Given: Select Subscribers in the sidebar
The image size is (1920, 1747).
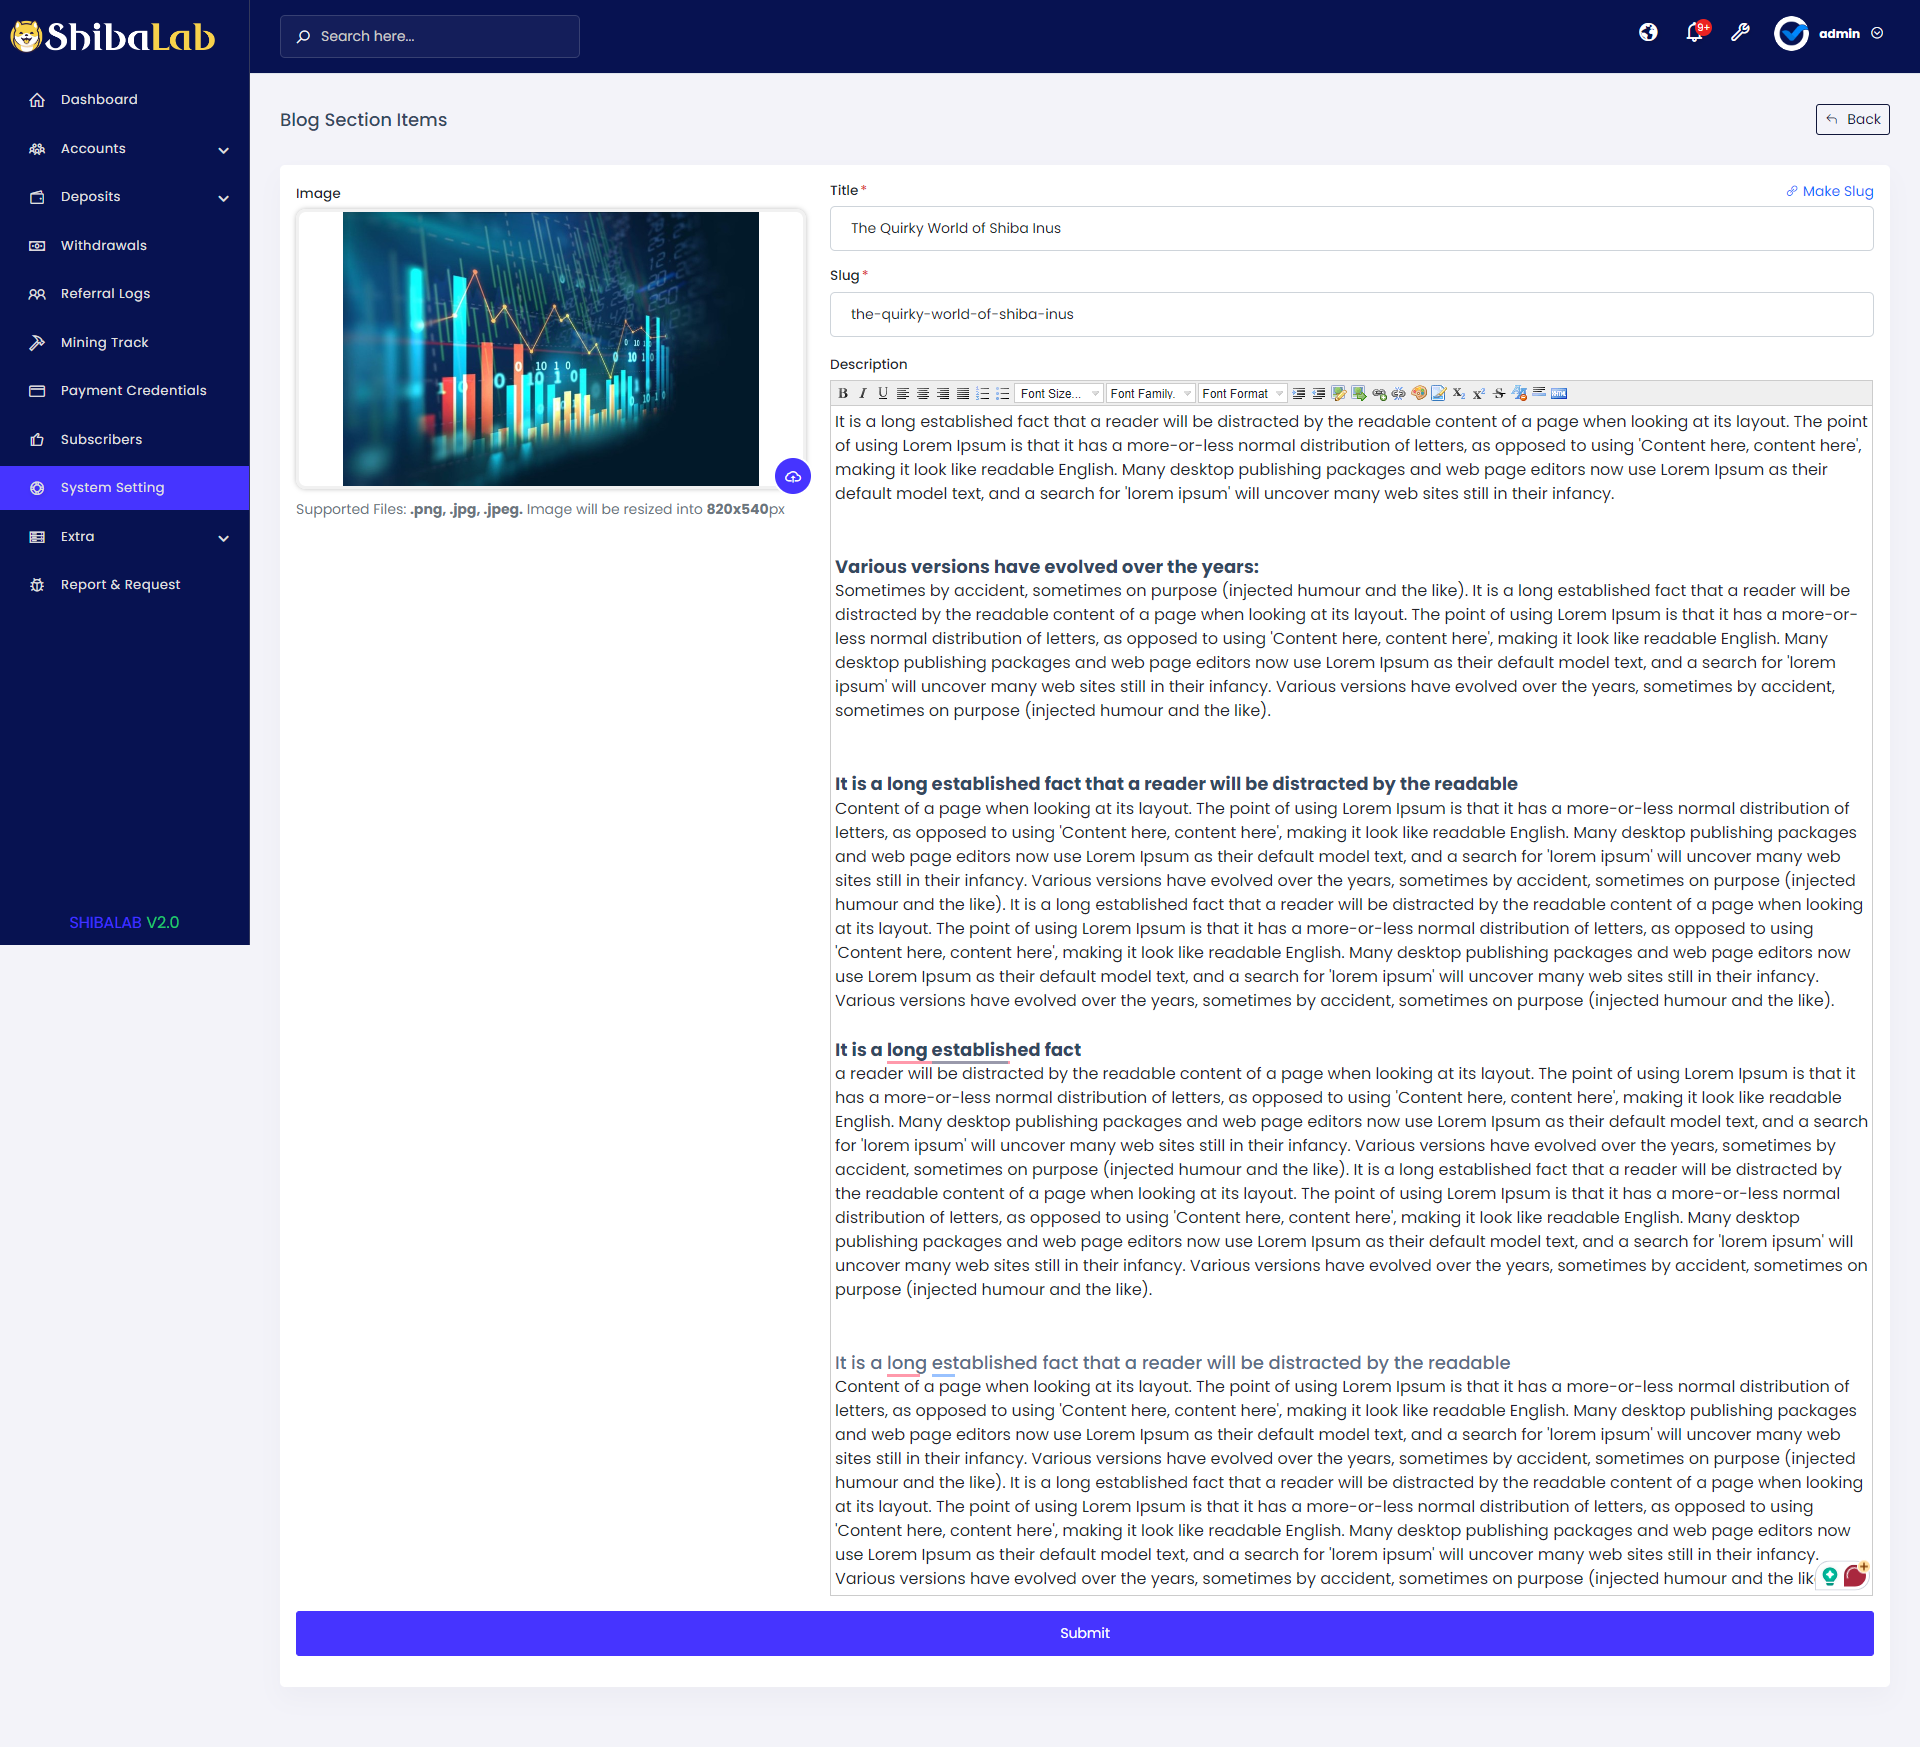Looking at the screenshot, I should coord(101,439).
